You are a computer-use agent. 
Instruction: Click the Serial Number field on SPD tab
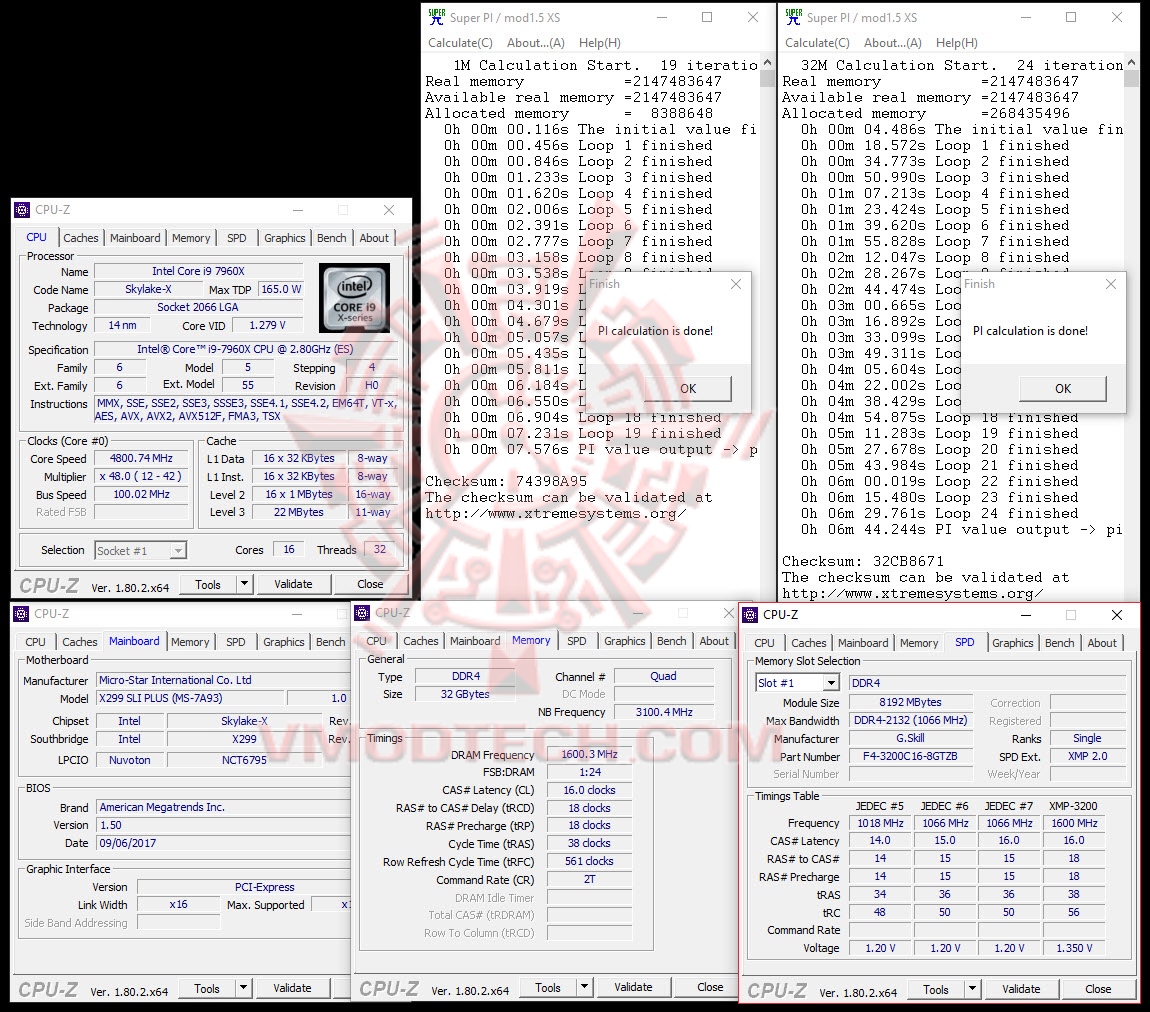[x=910, y=773]
